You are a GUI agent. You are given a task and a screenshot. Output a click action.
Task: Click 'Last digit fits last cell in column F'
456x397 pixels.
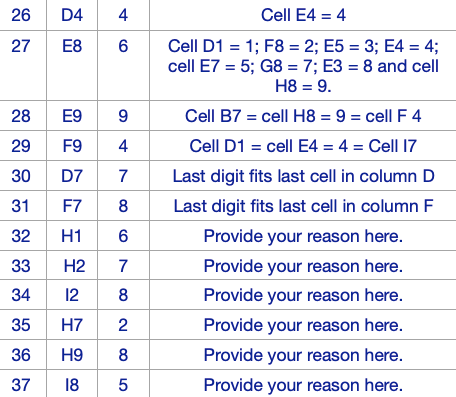pyautogui.click(x=303, y=206)
